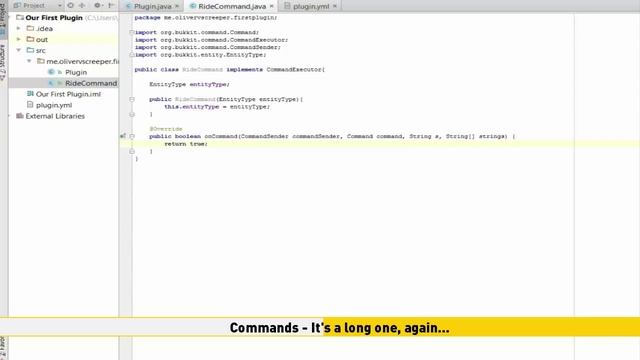Toggle the Structure tool window side tab

(3, 61)
